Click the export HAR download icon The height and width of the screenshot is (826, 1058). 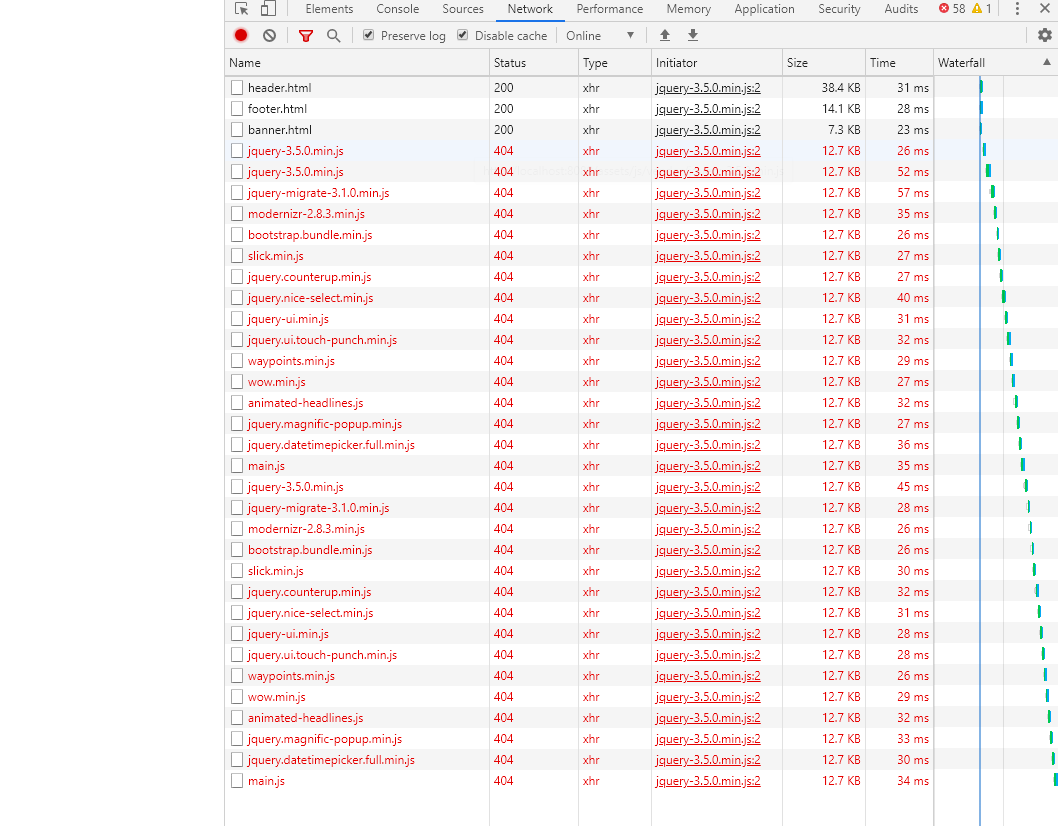click(x=693, y=35)
